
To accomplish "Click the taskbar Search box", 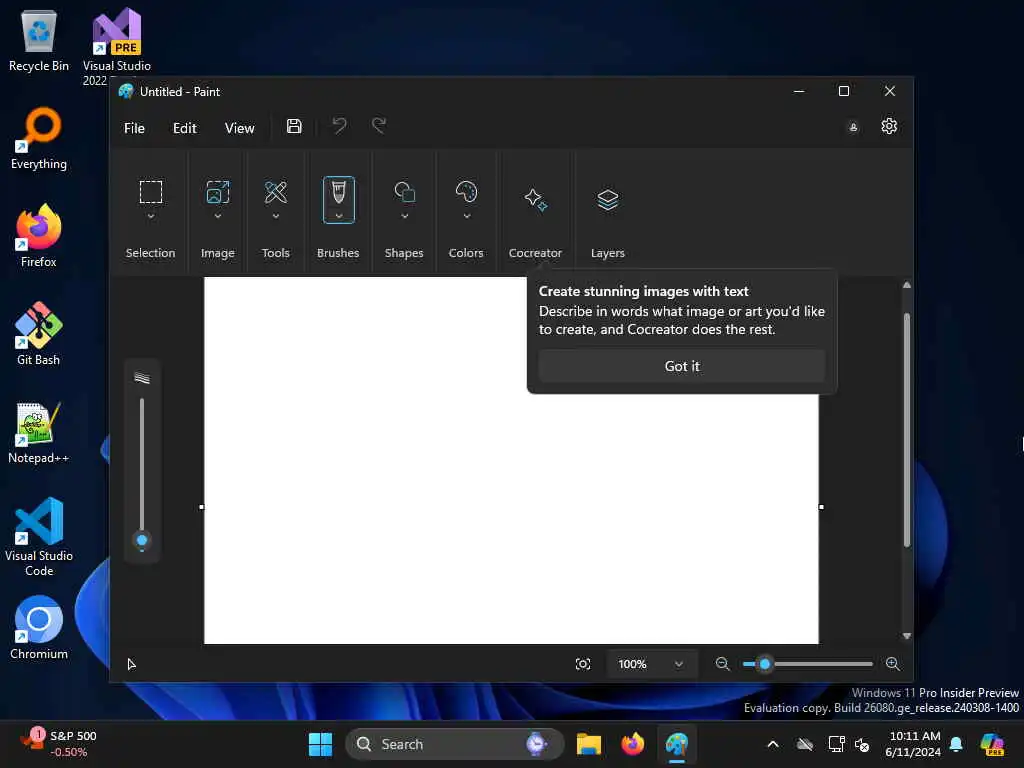I will (455, 744).
